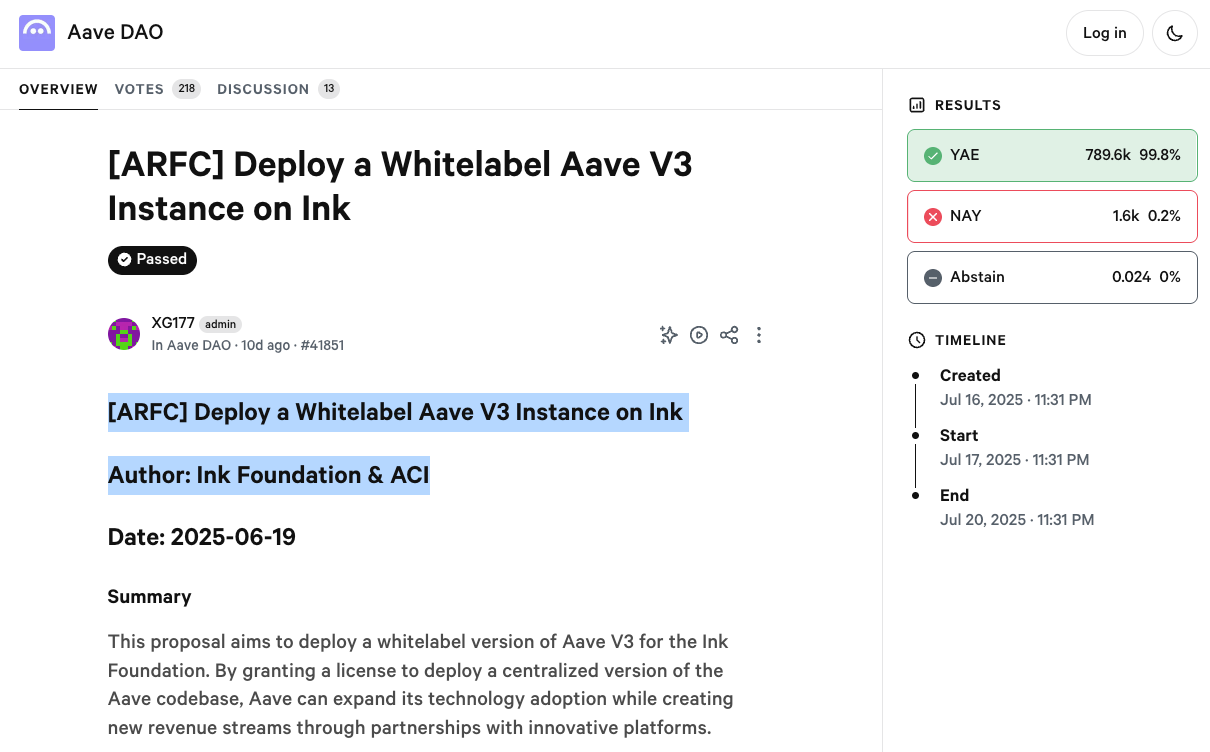The height and width of the screenshot is (752, 1210).
Task: Click the main proposal title heading
Action: click(x=400, y=186)
